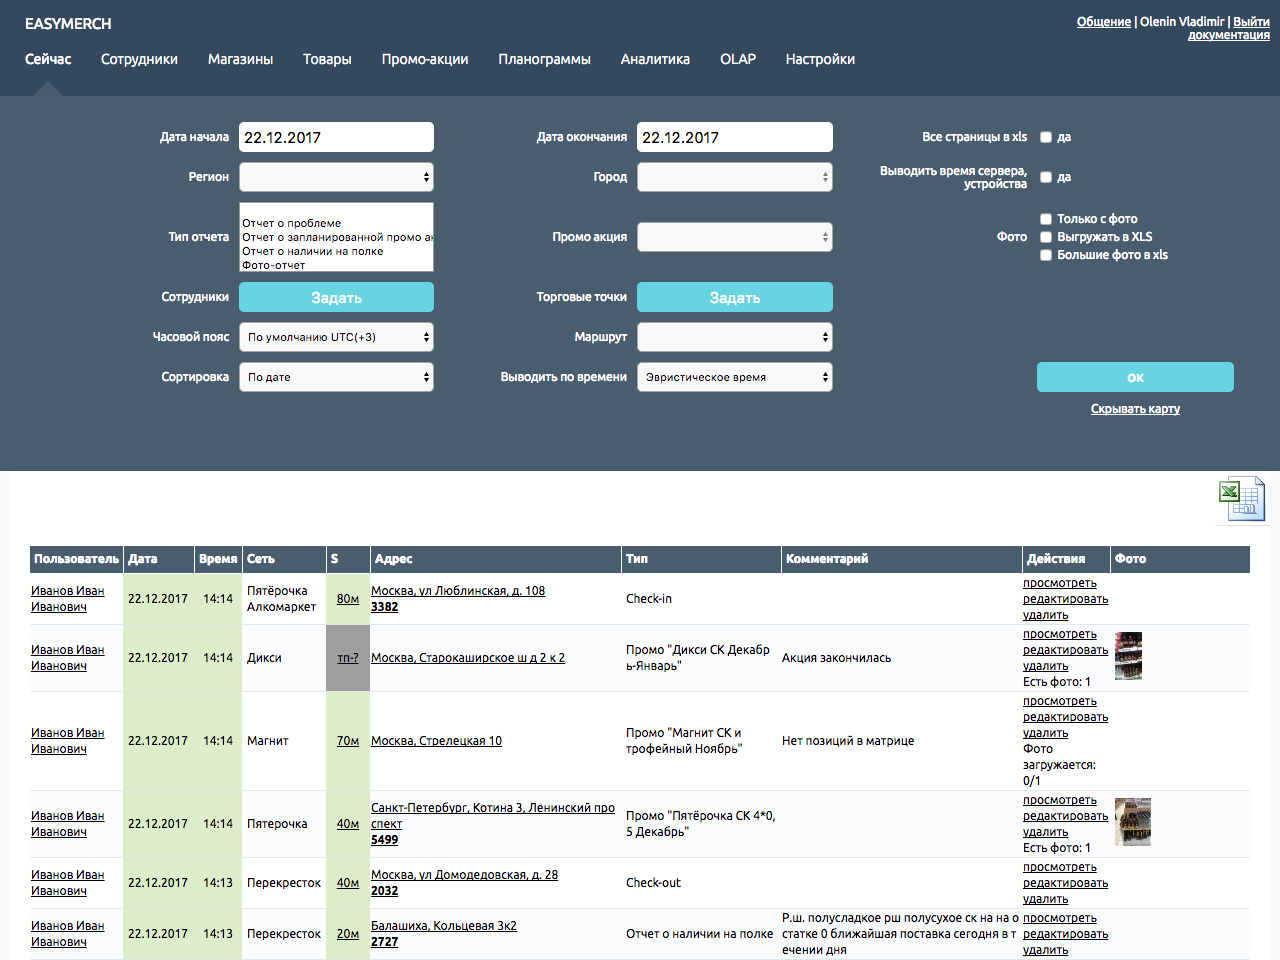Screen dimensions: 1280x960
Task: Click Задать button for Сотрудники
Action: coord(336,297)
